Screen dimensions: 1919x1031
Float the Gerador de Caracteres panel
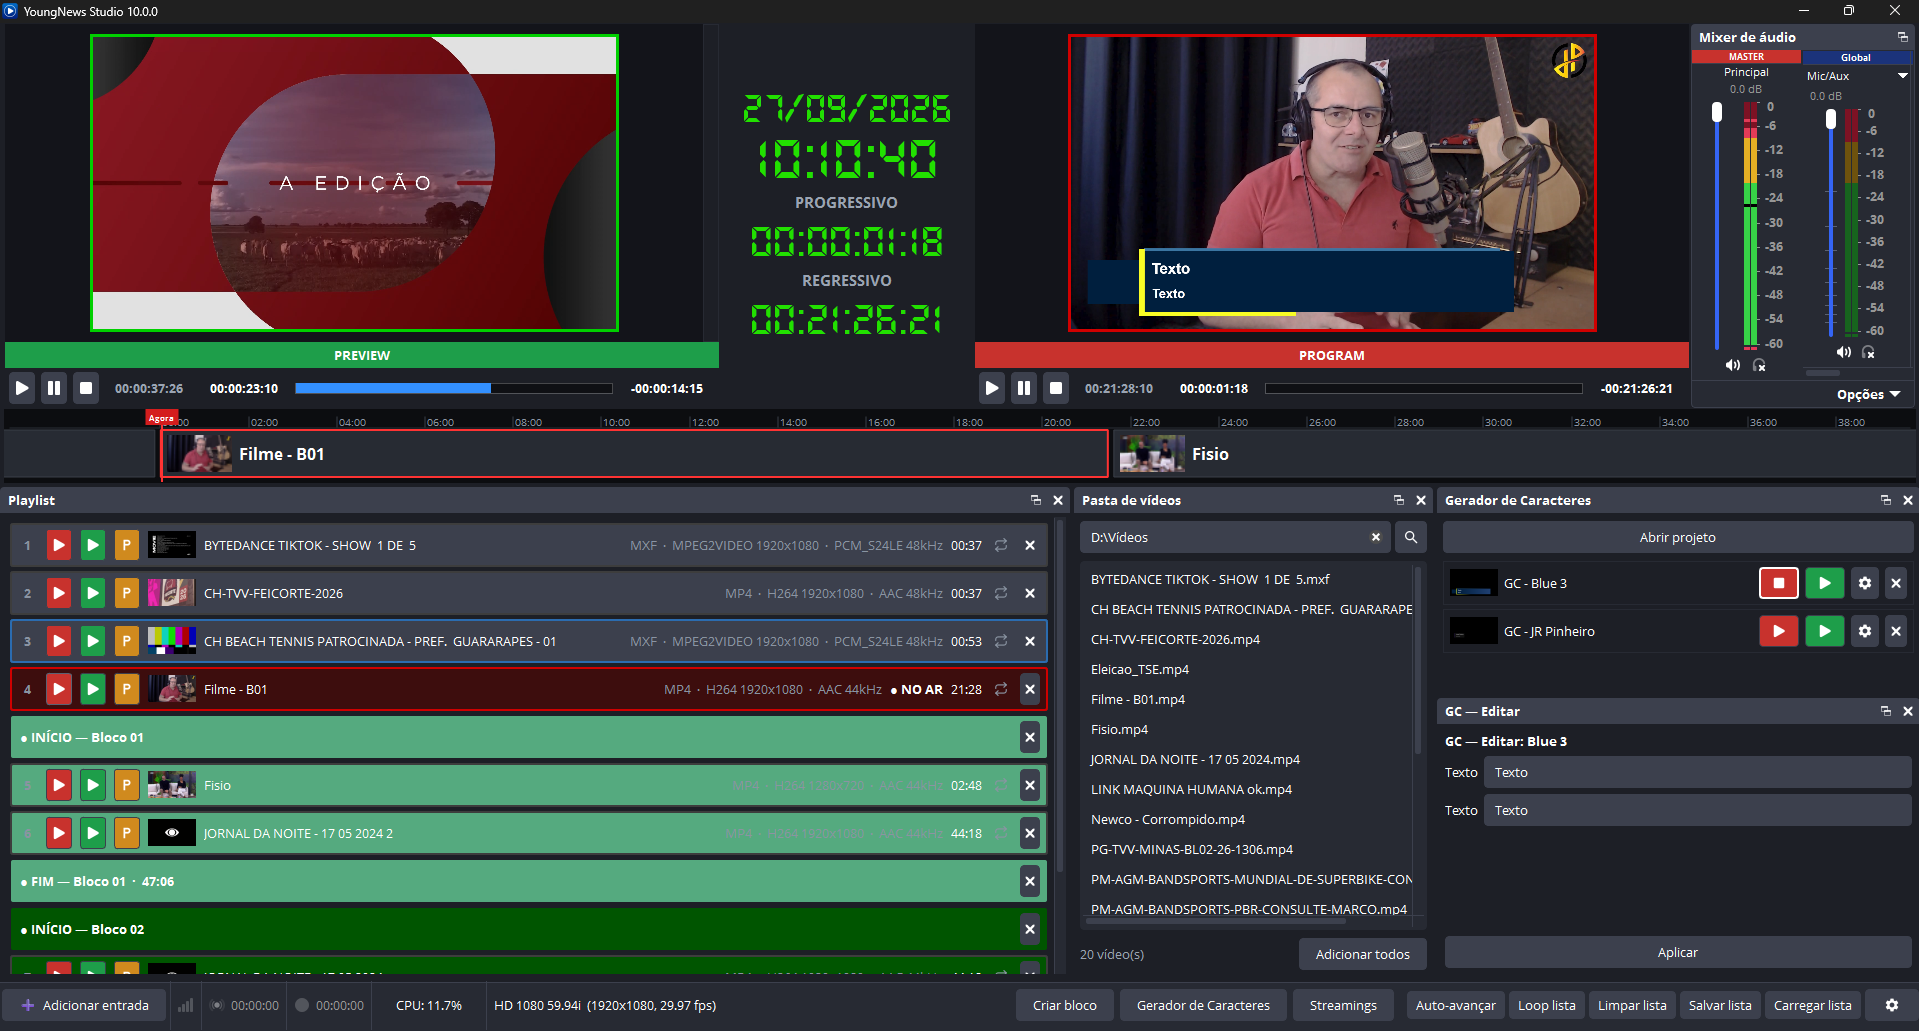pos(1886,500)
